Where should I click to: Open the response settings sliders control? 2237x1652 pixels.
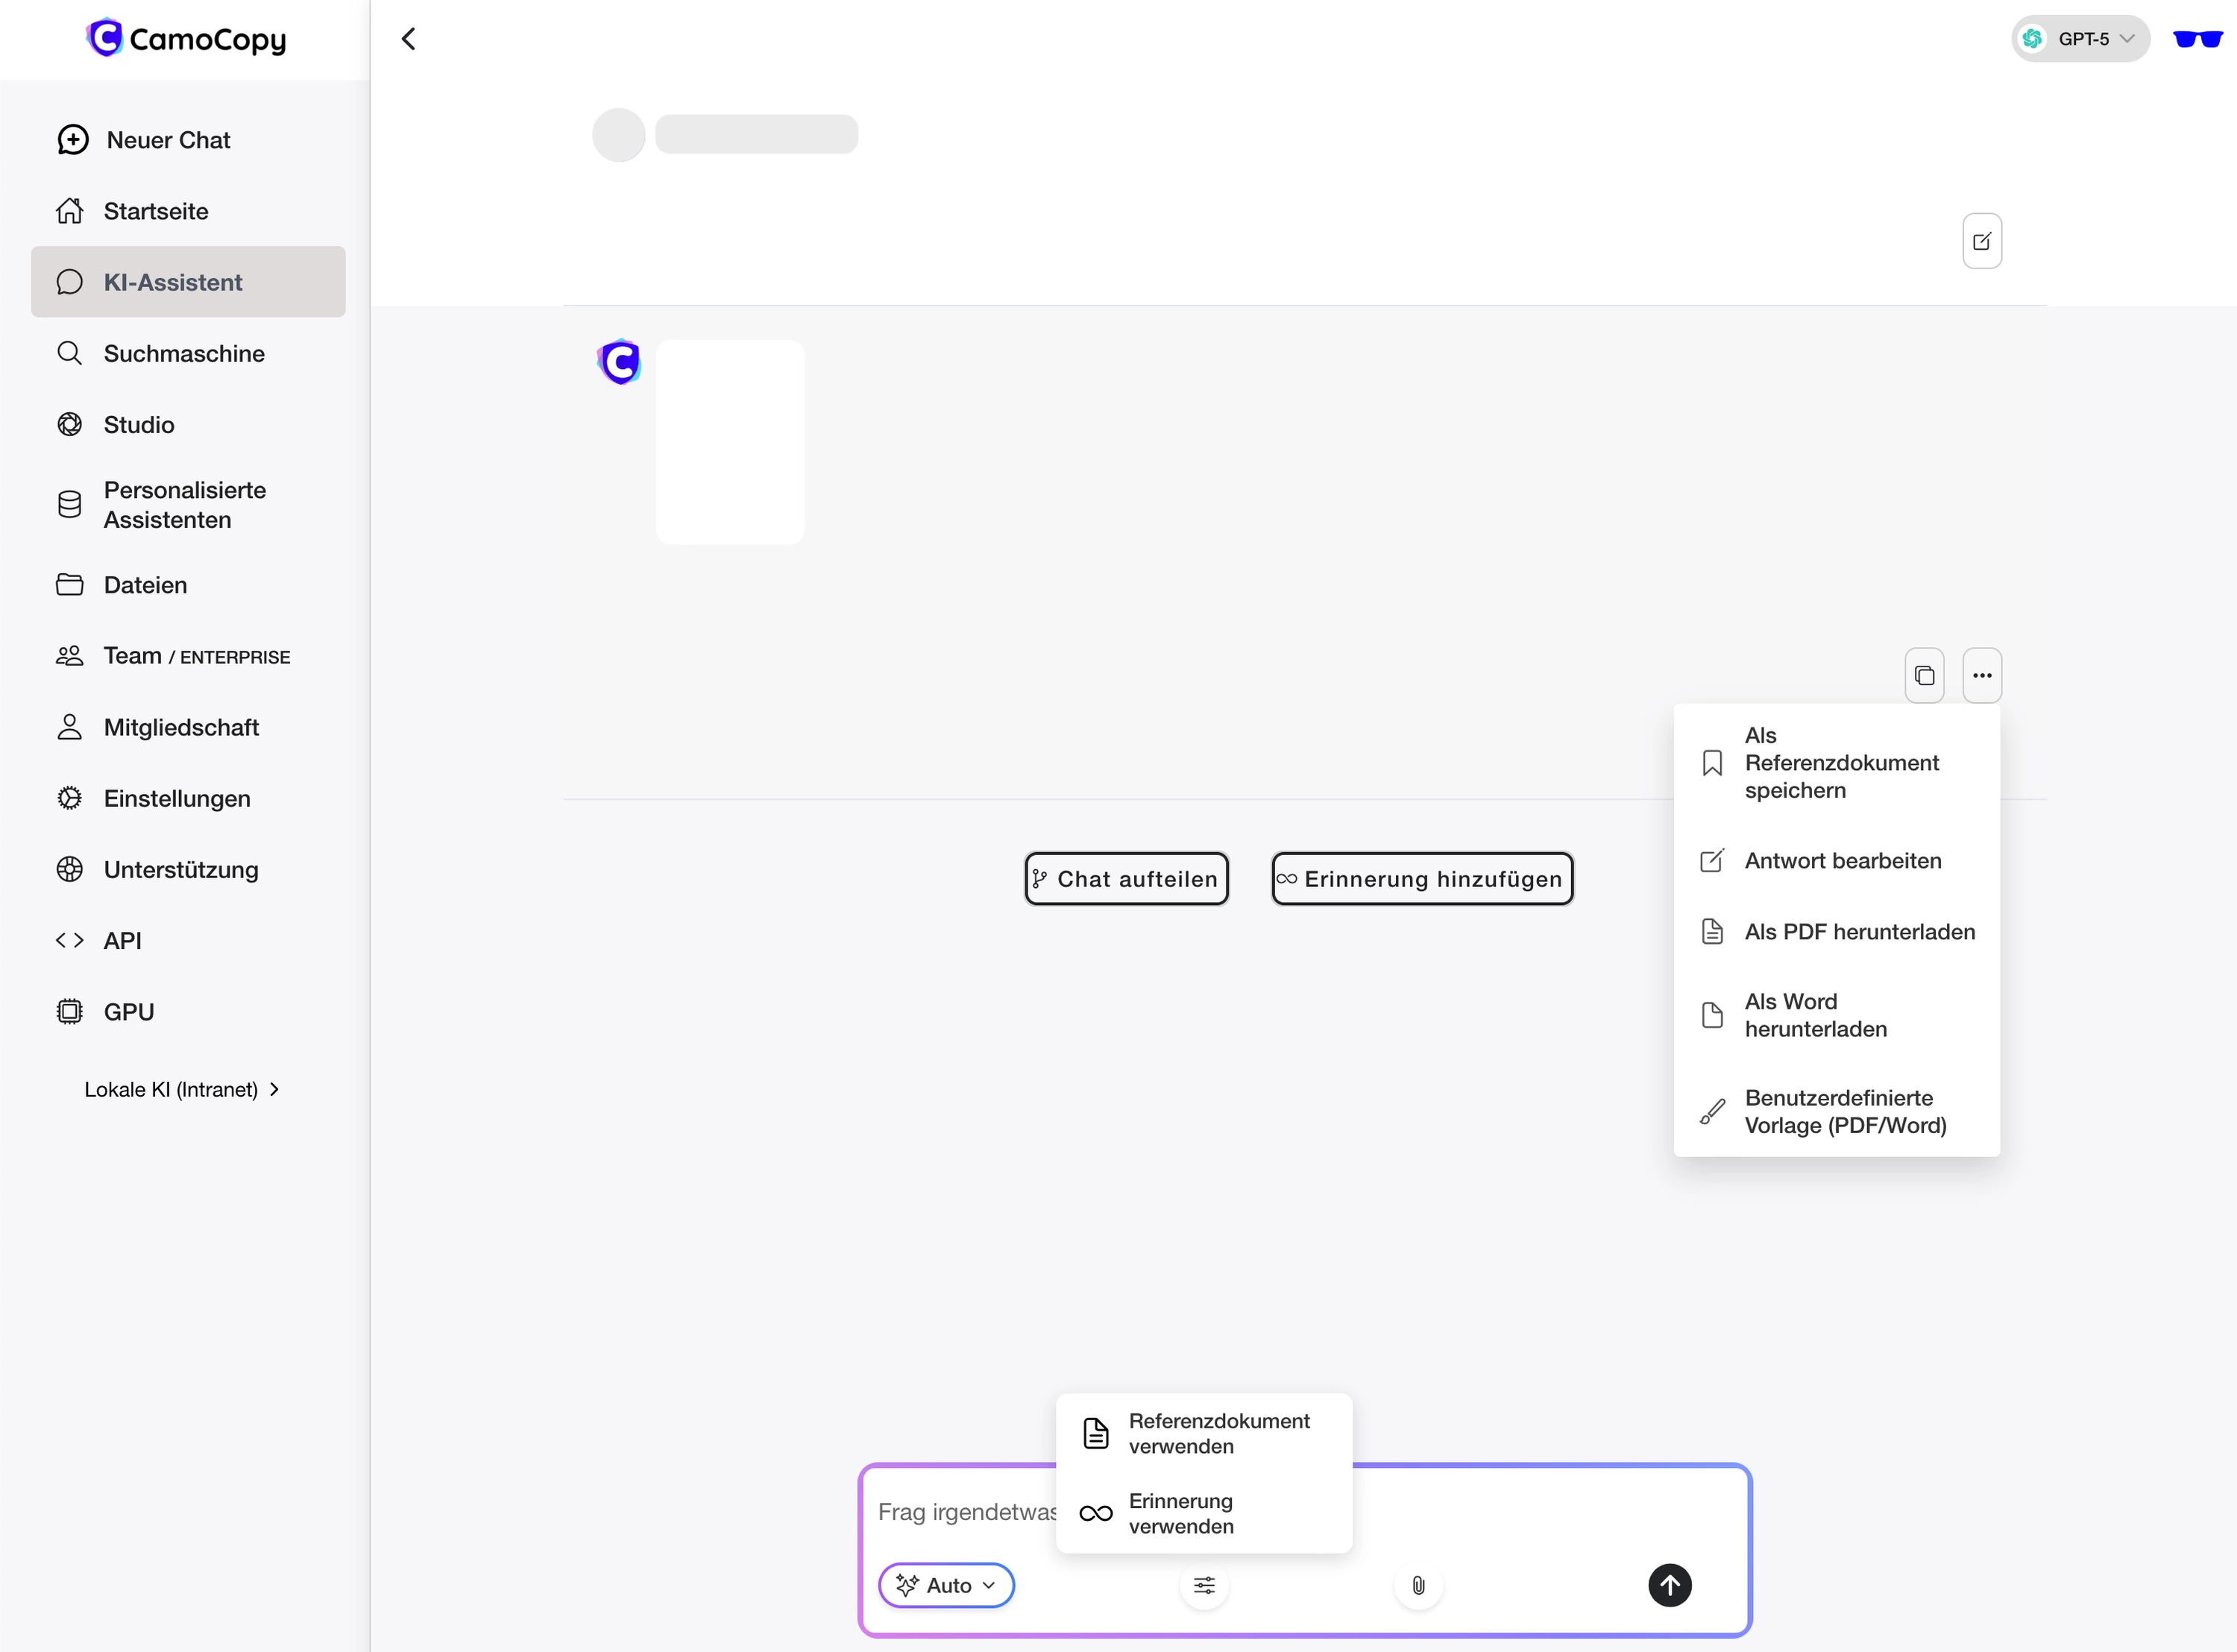pos(1204,1585)
